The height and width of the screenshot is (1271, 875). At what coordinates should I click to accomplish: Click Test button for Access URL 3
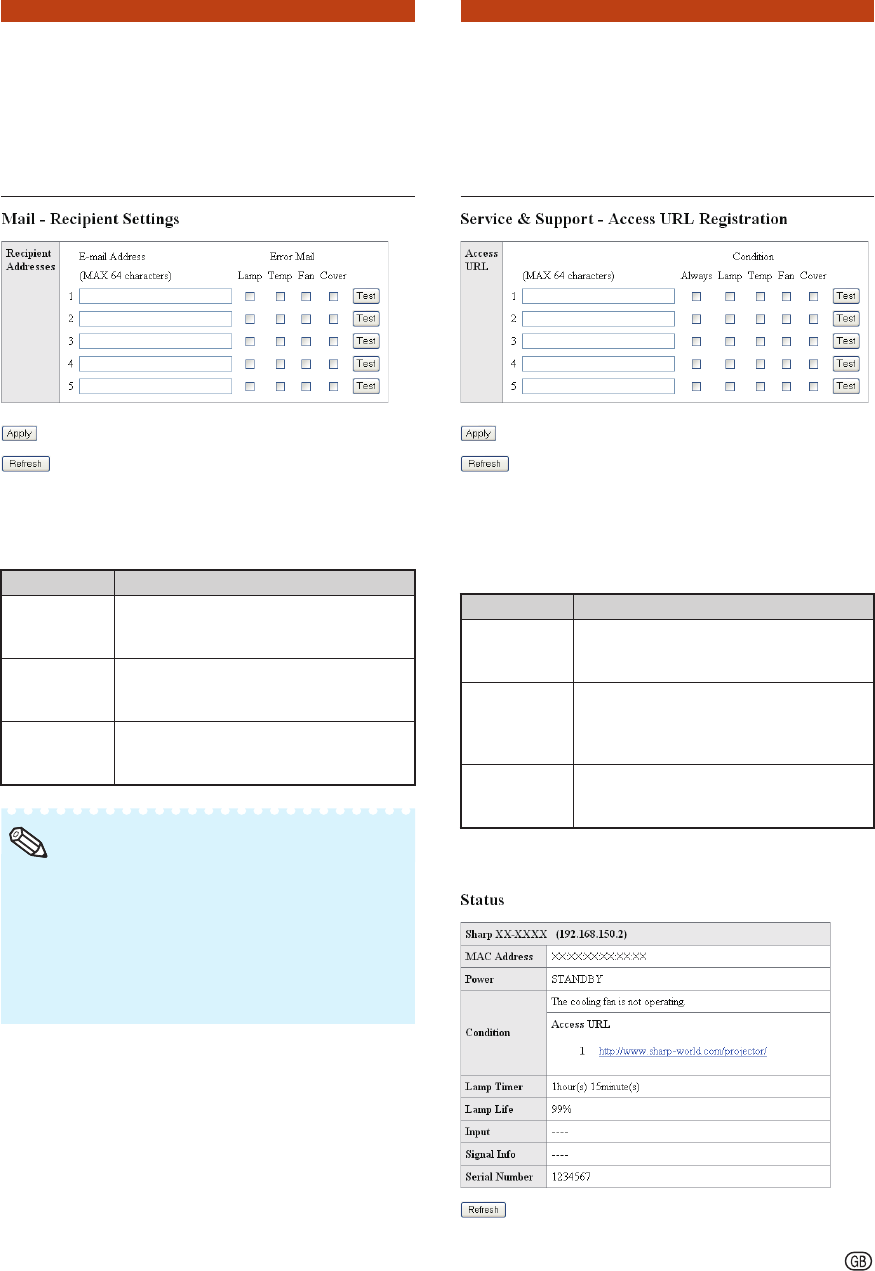coord(847,341)
